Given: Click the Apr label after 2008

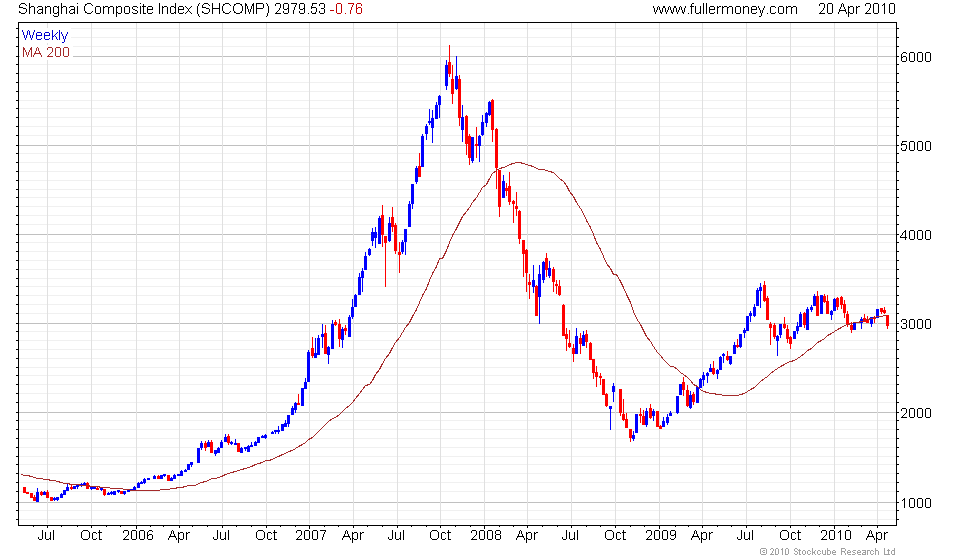Looking at the screenshot, I should click(527, 536).
